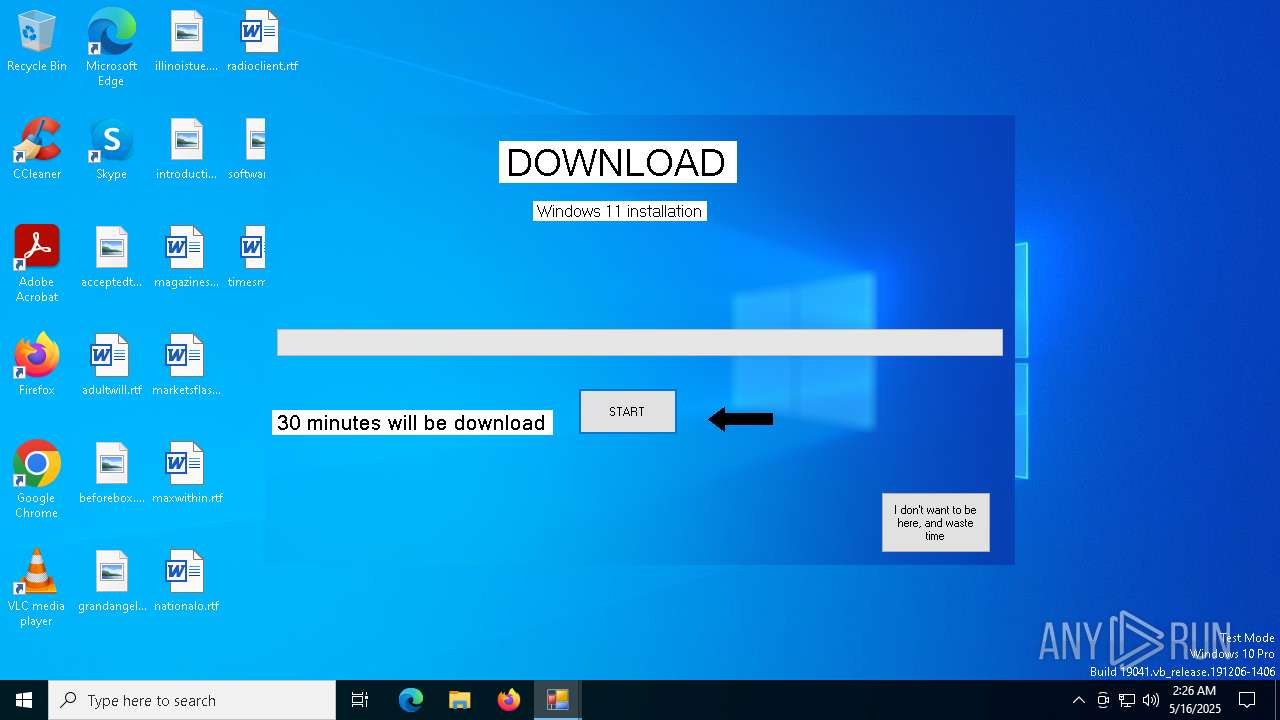
Task: Select the adultwill.rtf document icon
Action: point(111,366)
